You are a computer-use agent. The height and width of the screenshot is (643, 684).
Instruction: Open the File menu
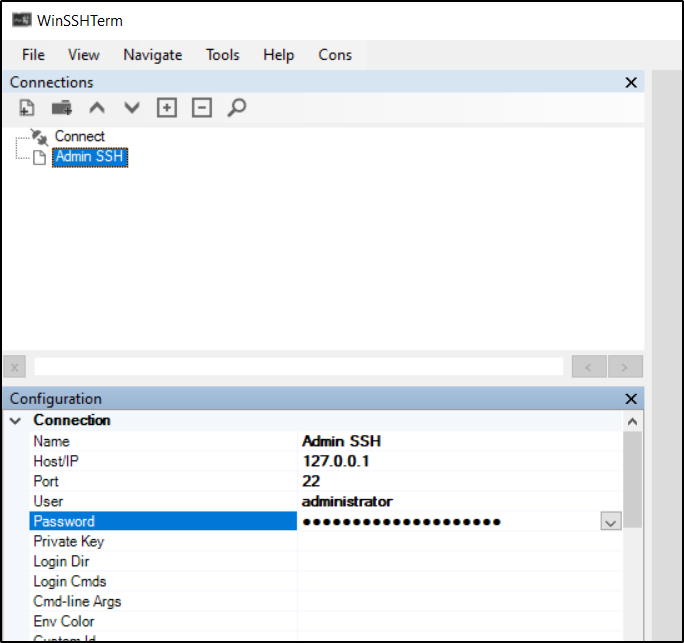tap(33, 55)
